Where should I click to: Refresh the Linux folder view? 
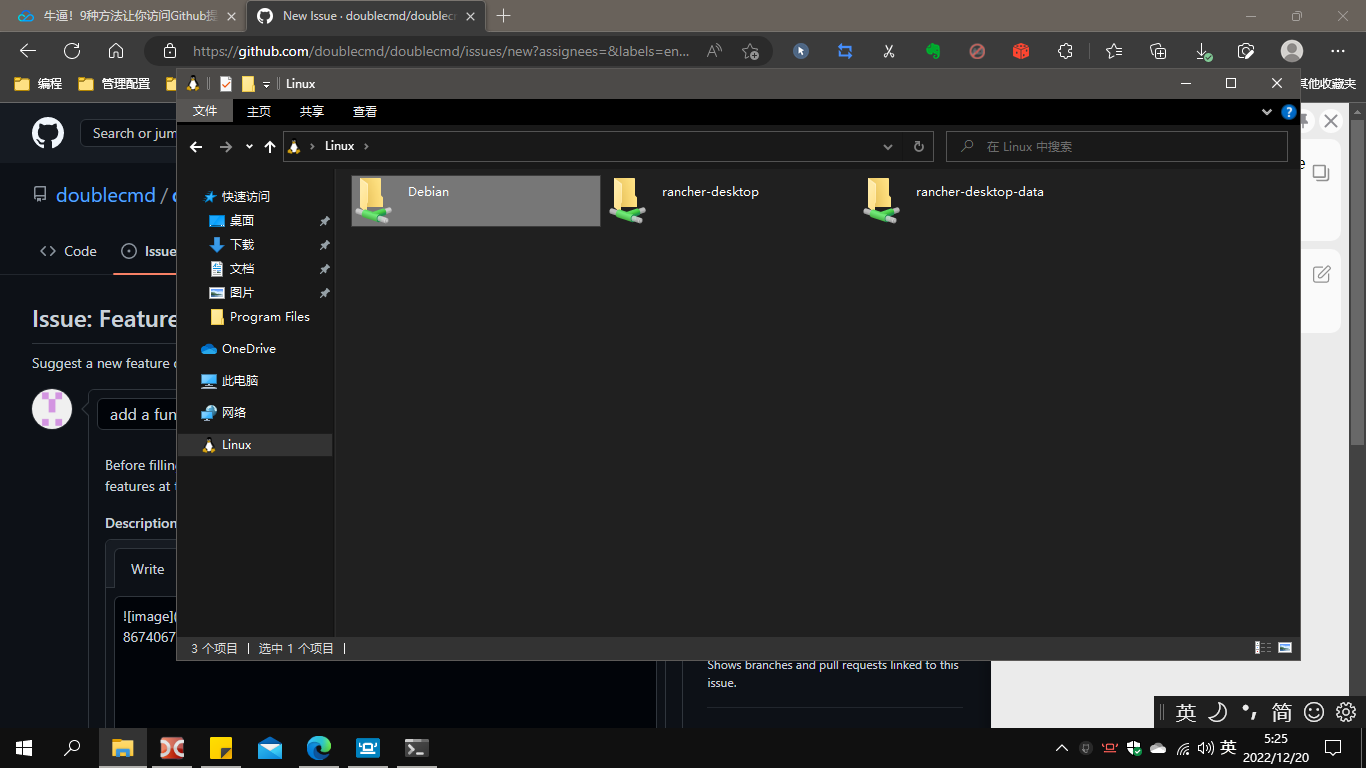[x=918, y=145]
